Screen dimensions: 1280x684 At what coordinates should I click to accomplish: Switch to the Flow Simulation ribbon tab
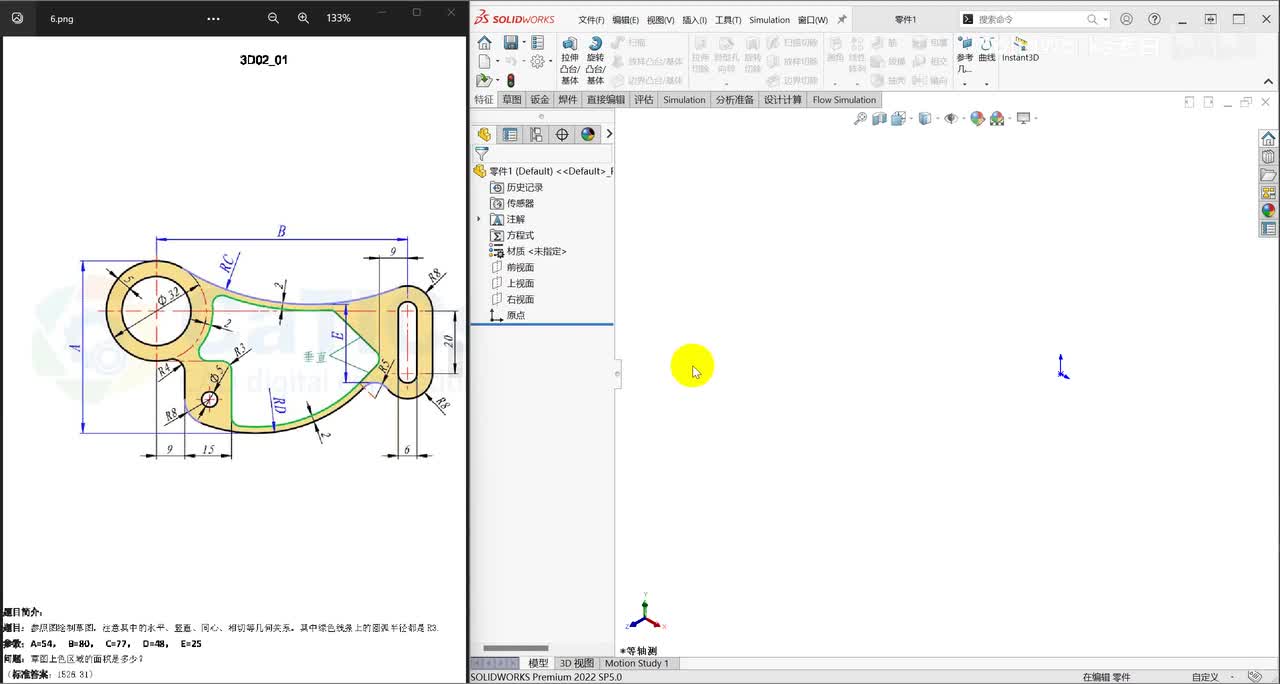tap(844, 100)
